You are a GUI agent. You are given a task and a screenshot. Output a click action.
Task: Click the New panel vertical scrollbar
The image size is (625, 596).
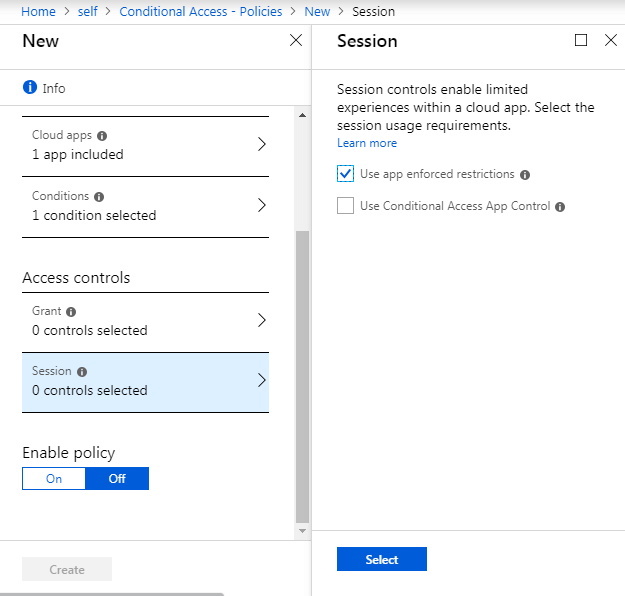(302, 375)
